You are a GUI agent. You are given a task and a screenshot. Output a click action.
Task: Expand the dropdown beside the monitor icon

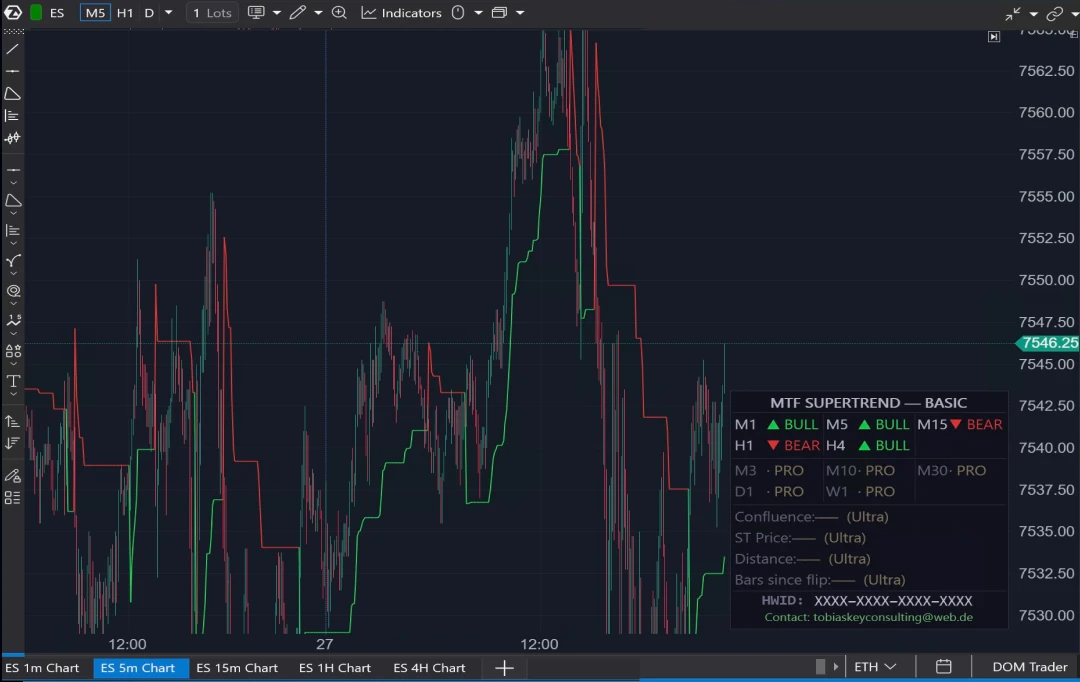pos(276,12)
